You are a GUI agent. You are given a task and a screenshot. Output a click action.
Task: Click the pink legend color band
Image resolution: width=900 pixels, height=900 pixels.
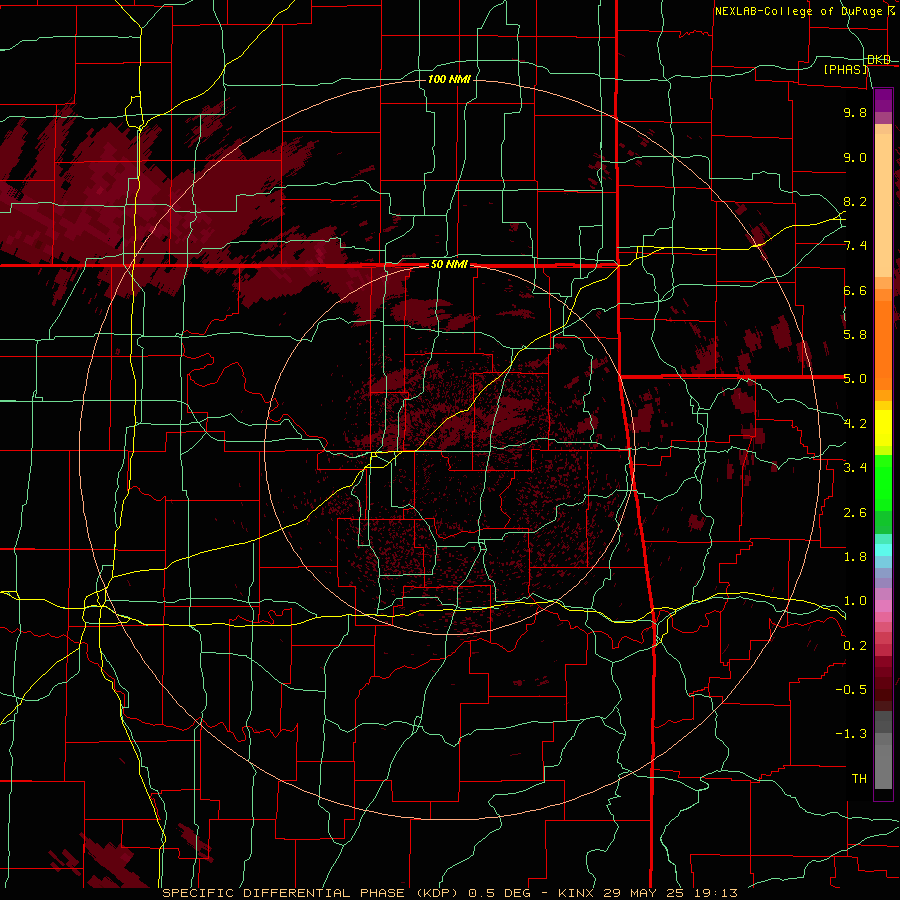[883, 606]
